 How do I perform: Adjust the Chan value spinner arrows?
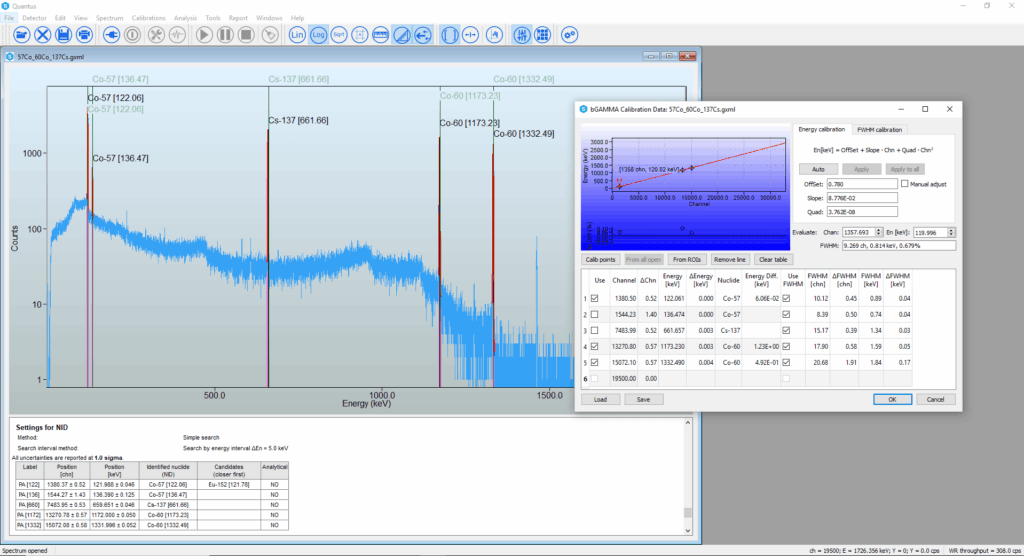(x=879, y=233)
